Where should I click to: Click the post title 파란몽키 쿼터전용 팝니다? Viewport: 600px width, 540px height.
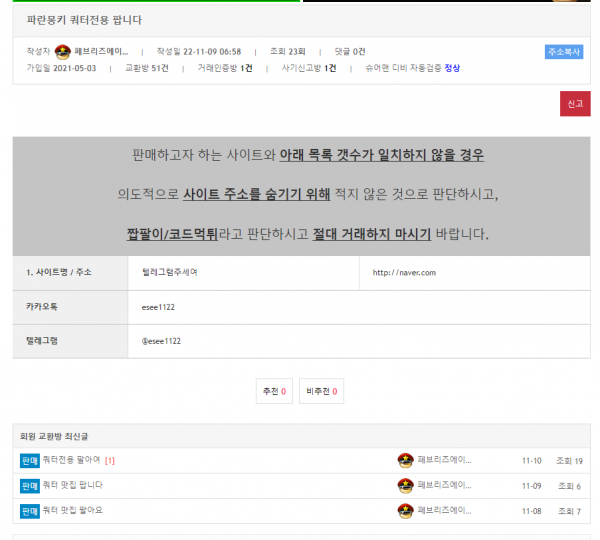tap(84, 20)
